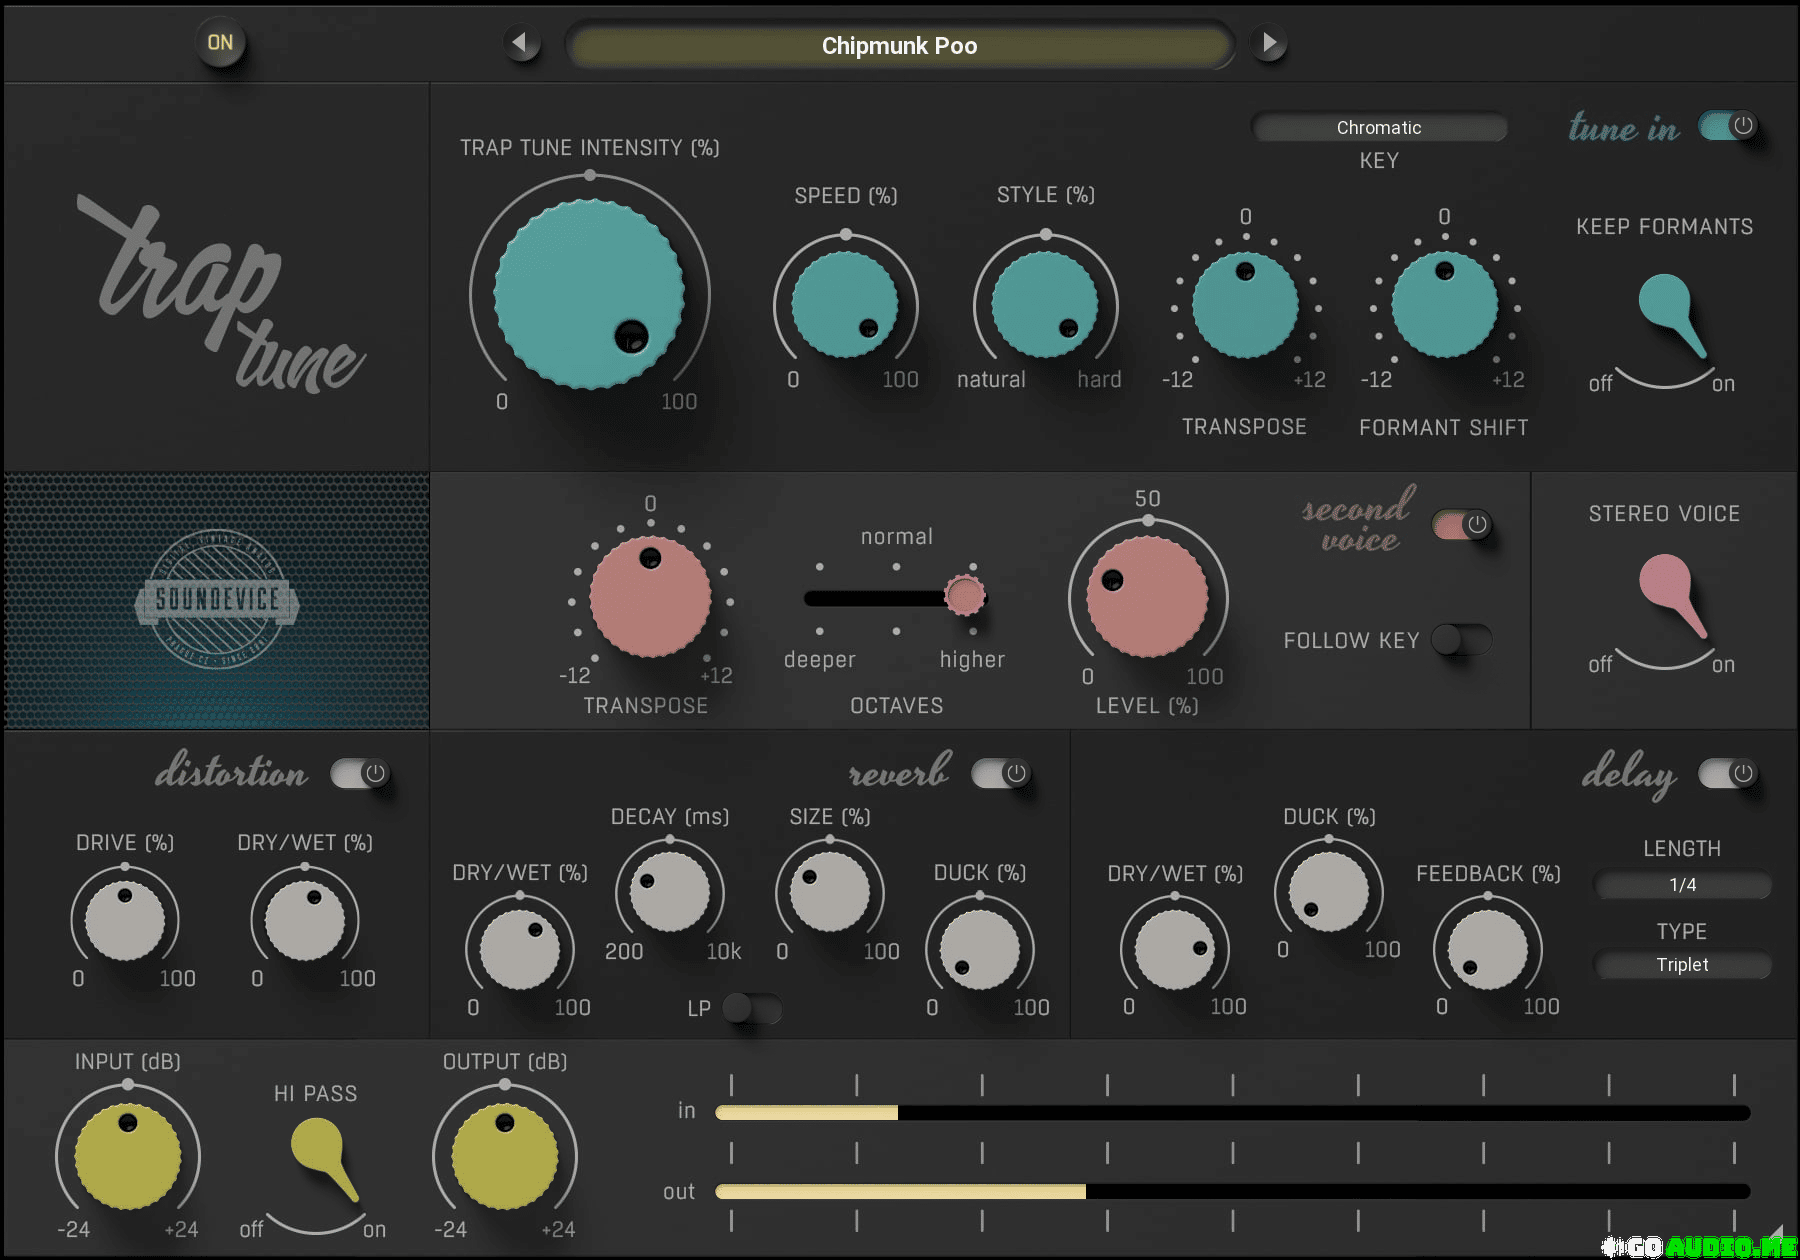
Task: Click the next preset arrow
Action: [x=1269, y=44]
